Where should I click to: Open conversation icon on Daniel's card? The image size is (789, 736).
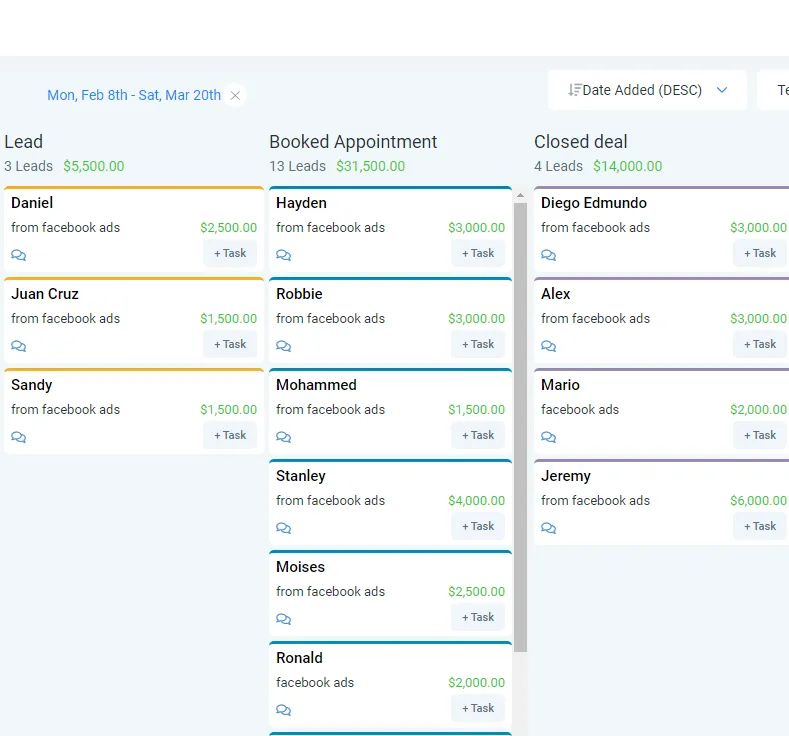pos(19,255)
